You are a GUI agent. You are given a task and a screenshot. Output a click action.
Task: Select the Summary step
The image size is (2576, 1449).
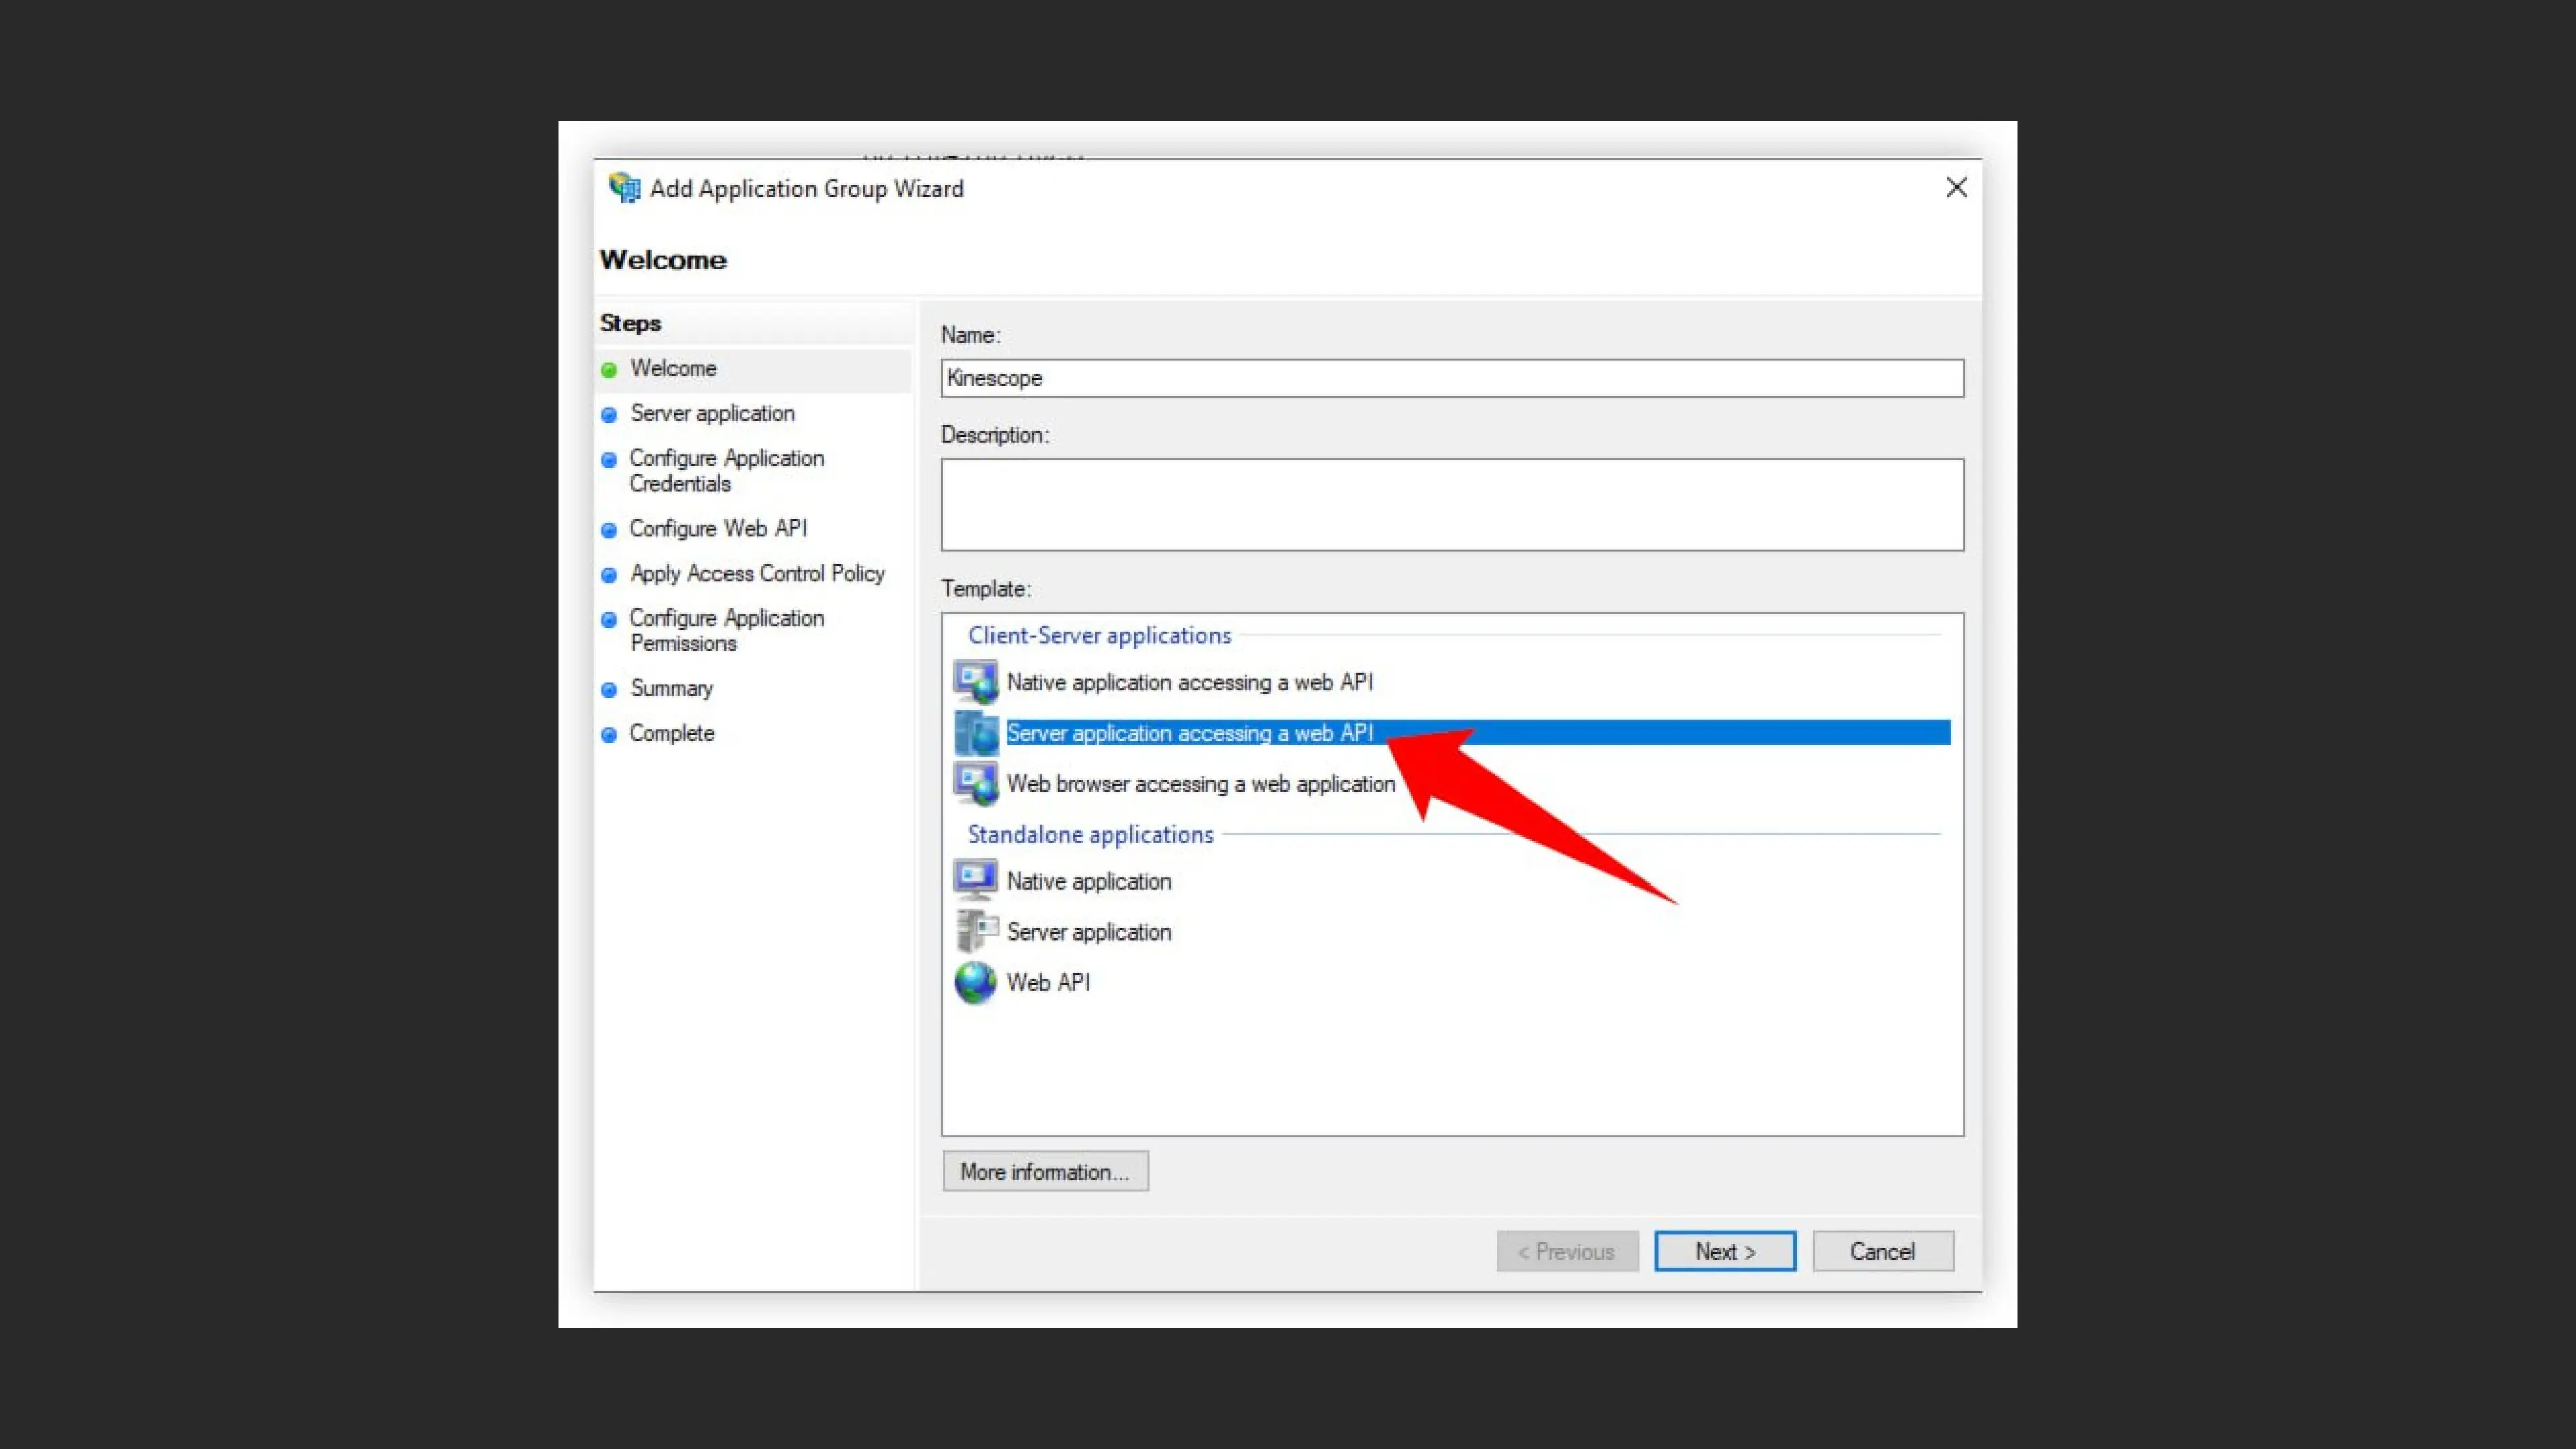[671, 689]
